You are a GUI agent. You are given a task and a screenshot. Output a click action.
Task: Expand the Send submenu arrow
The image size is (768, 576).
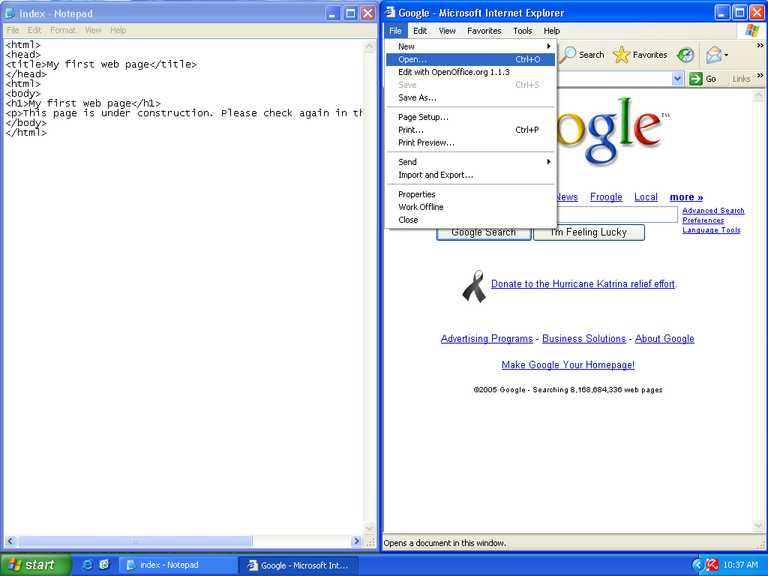[x=549, y=162]
